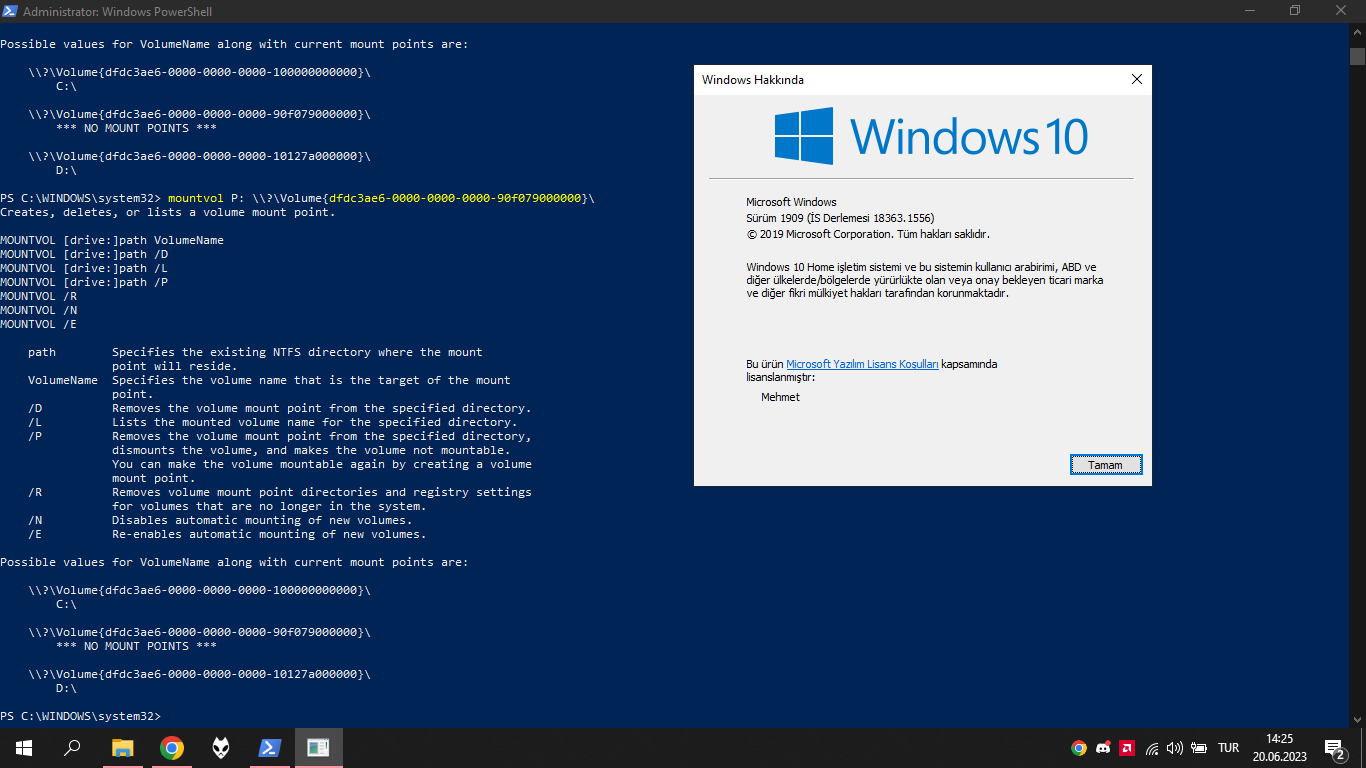The image size is (1366, 768).
Task: Click the PowerShell scrollbar up arrow
Action: [x=1357, y=32]
